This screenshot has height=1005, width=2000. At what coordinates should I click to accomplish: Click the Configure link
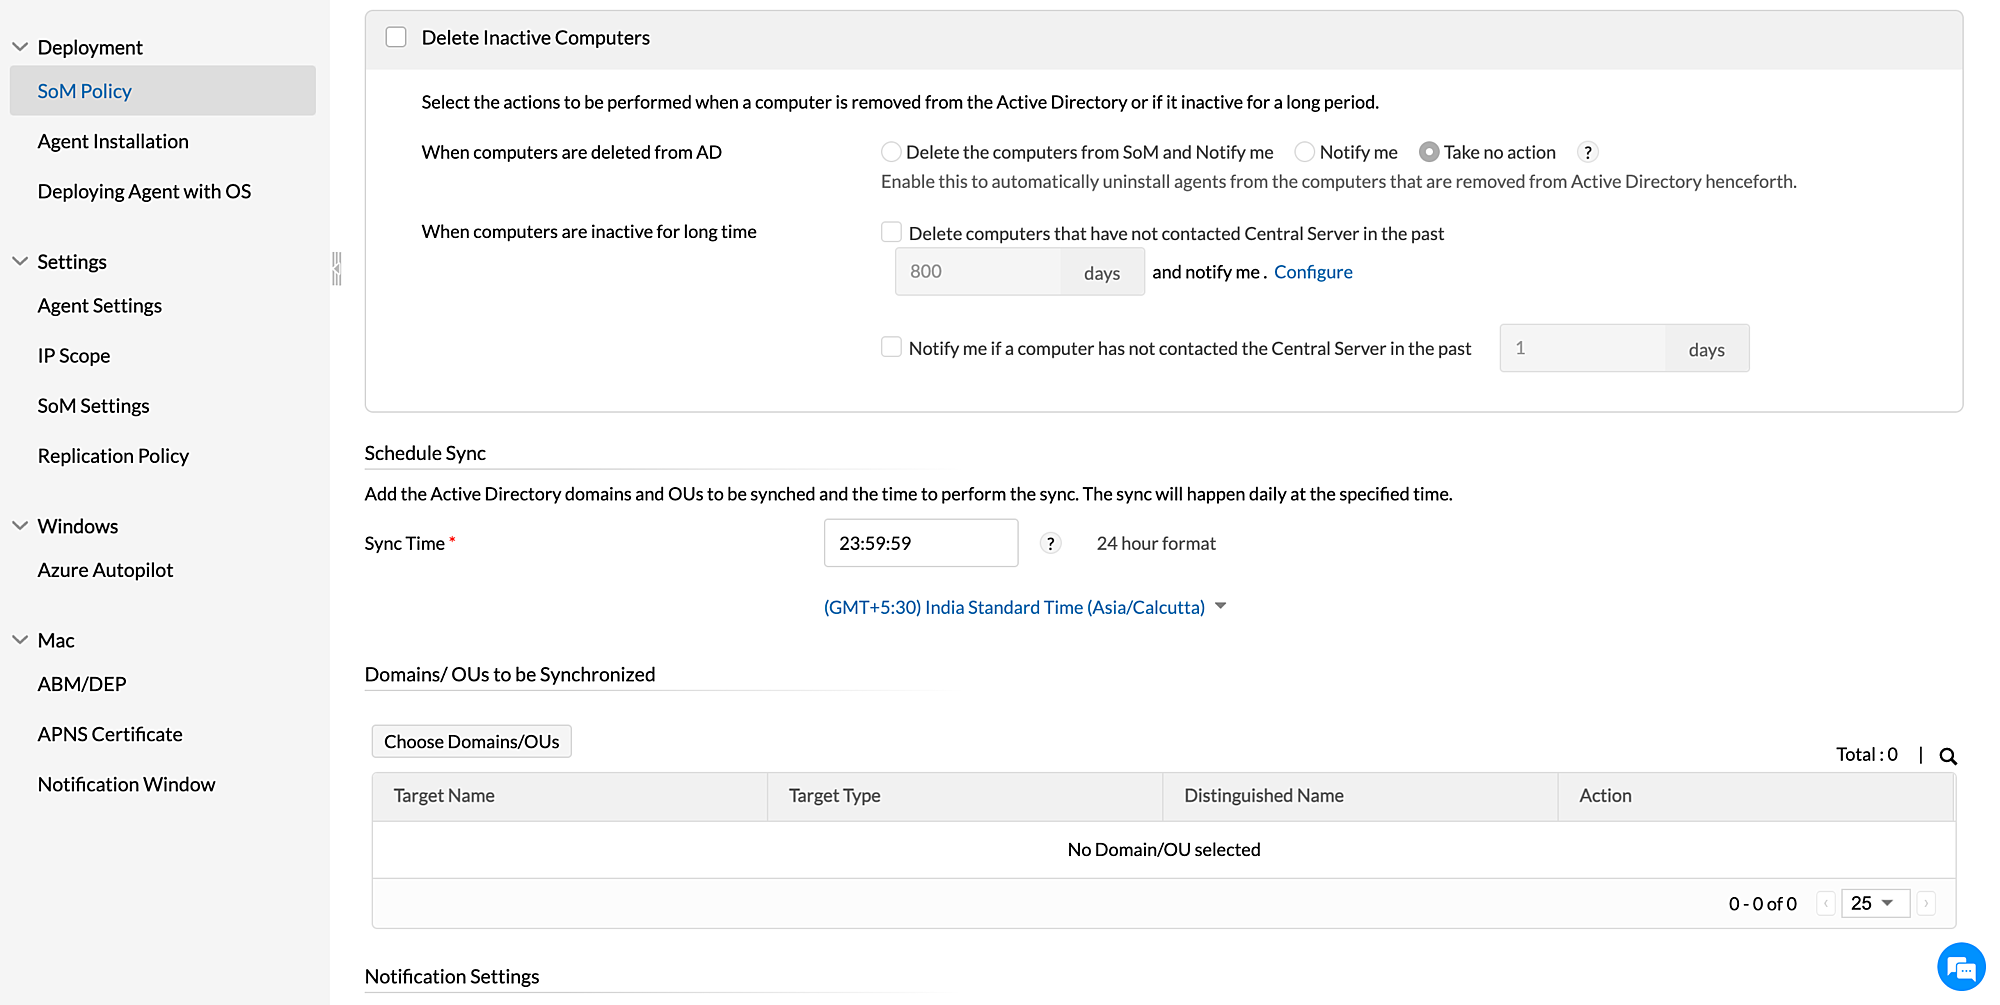(x=1313, y=272)
